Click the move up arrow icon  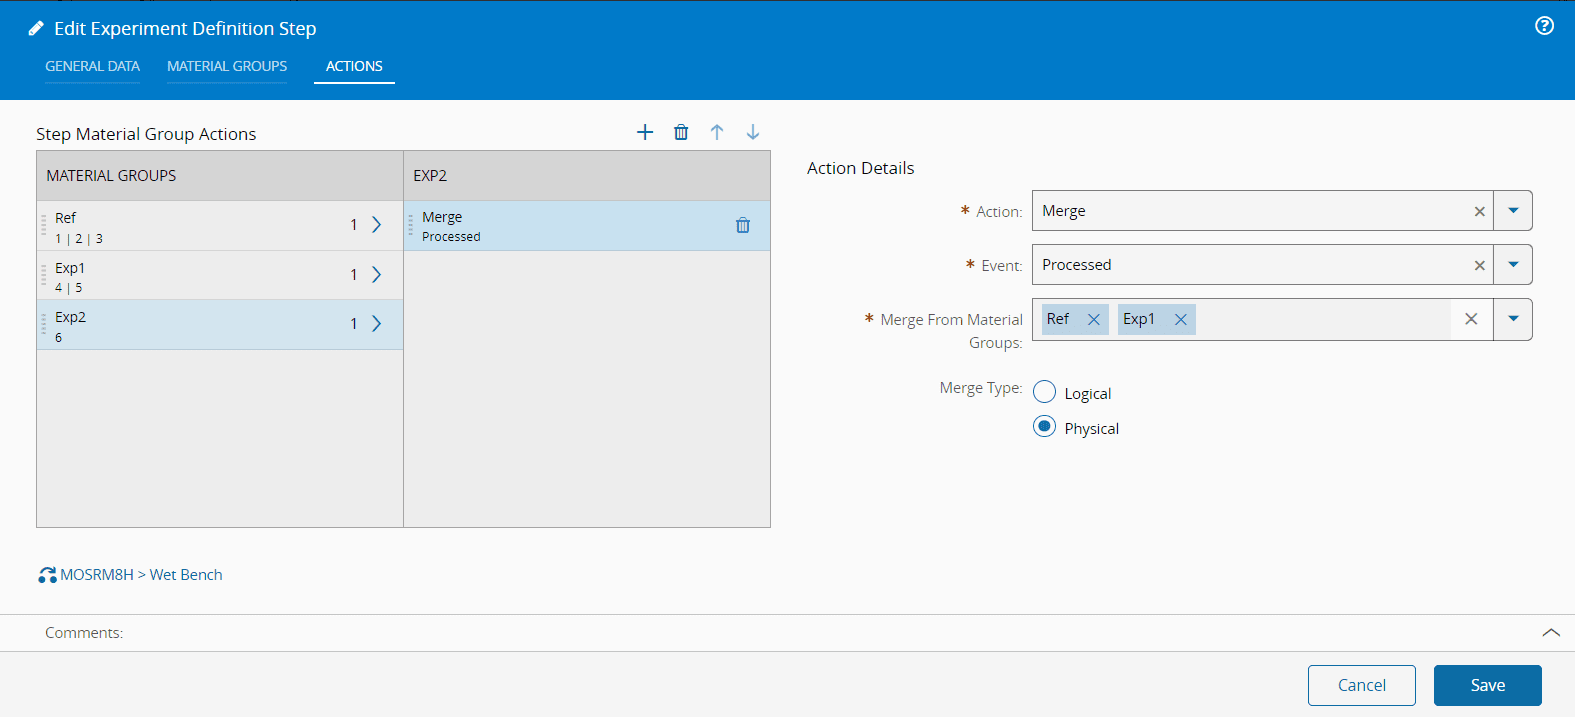click(717, 132)
